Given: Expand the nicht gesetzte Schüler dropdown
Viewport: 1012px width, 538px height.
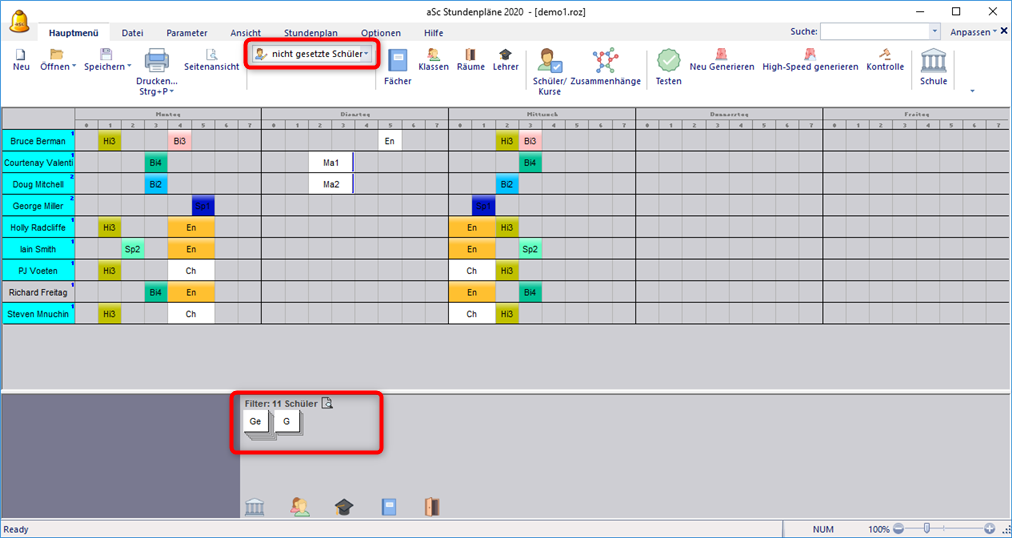Looking at the screenshot, I should 367,54.
